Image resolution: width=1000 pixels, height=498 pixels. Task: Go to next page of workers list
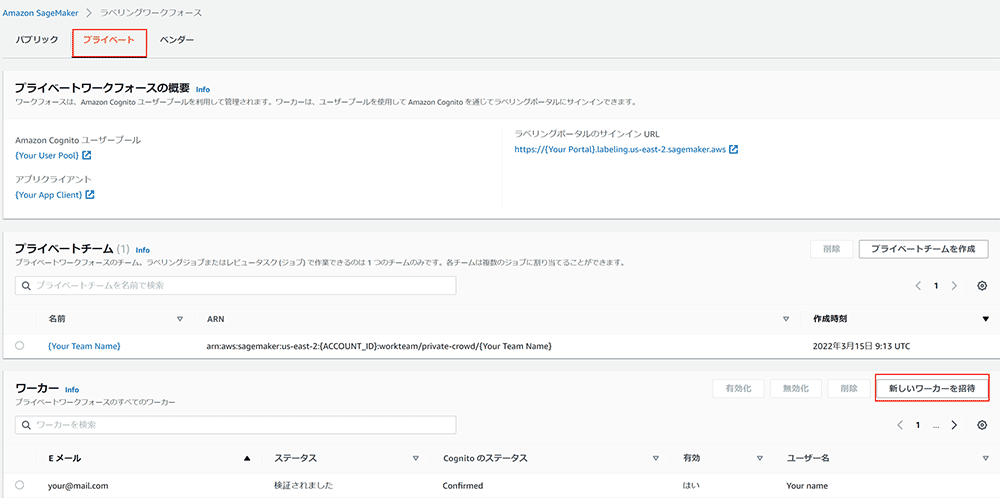955,425
